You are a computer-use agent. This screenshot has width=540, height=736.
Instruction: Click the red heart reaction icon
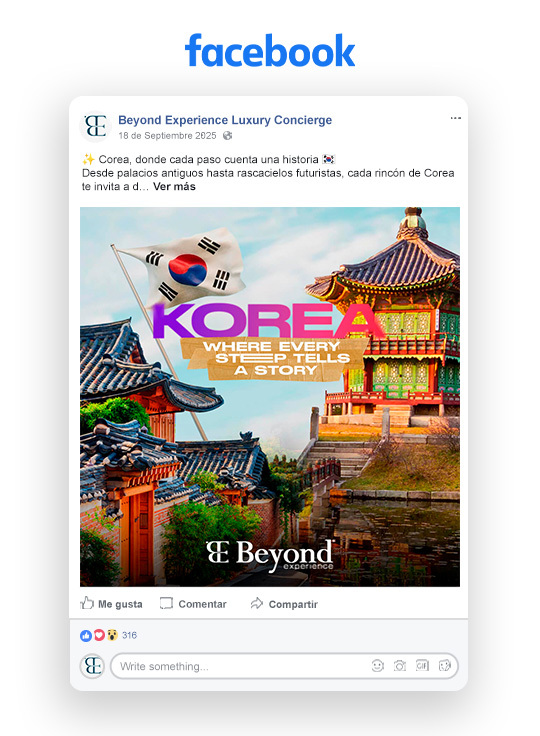[99, 636]
